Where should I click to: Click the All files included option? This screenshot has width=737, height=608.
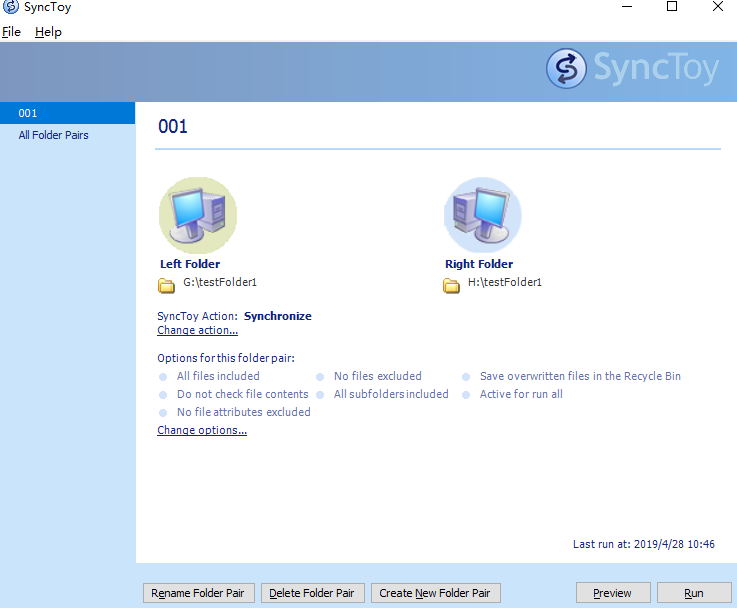pyautogui.click(x=218, y=376)
